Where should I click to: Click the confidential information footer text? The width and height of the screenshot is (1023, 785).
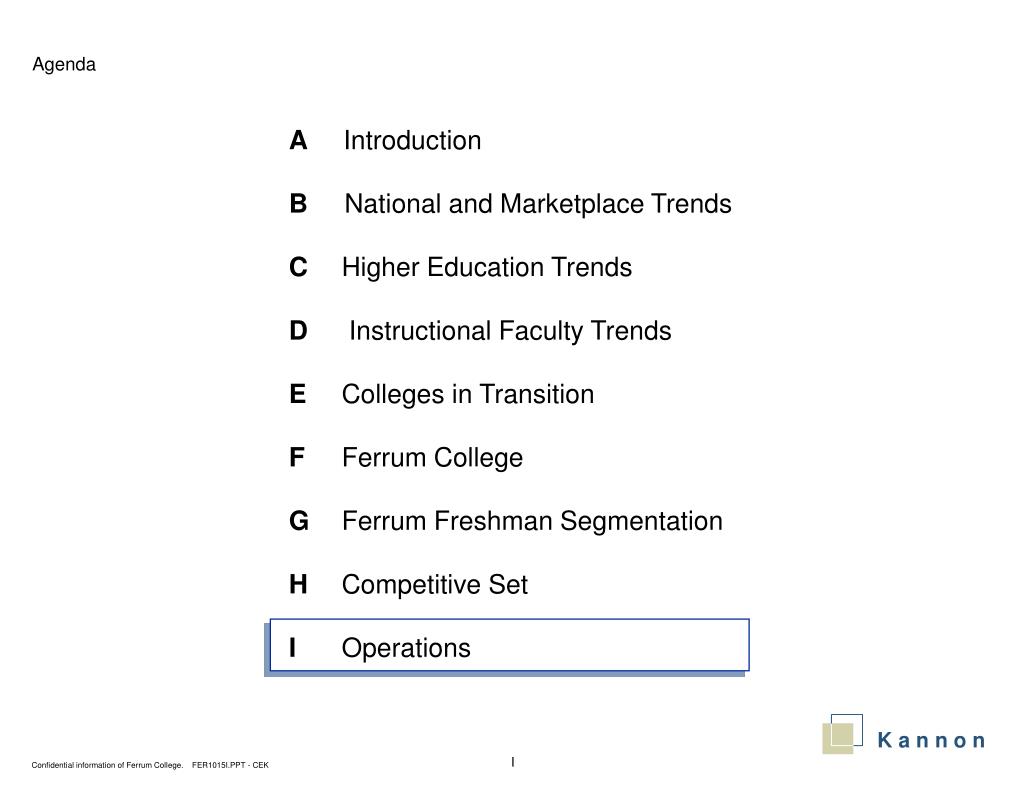click(107, 765)
